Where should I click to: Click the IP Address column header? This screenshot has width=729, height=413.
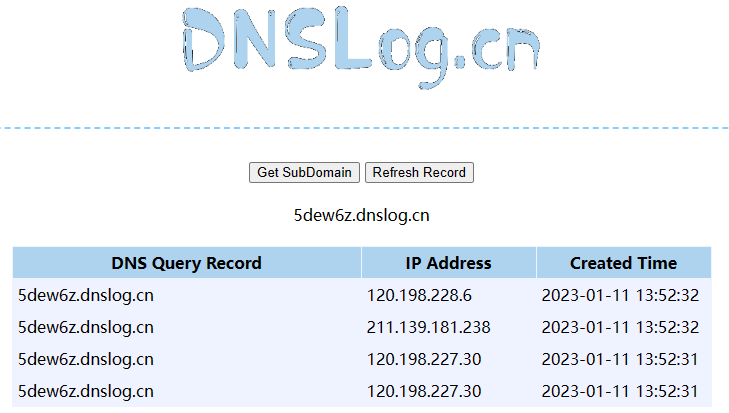(x=448, y=263)
